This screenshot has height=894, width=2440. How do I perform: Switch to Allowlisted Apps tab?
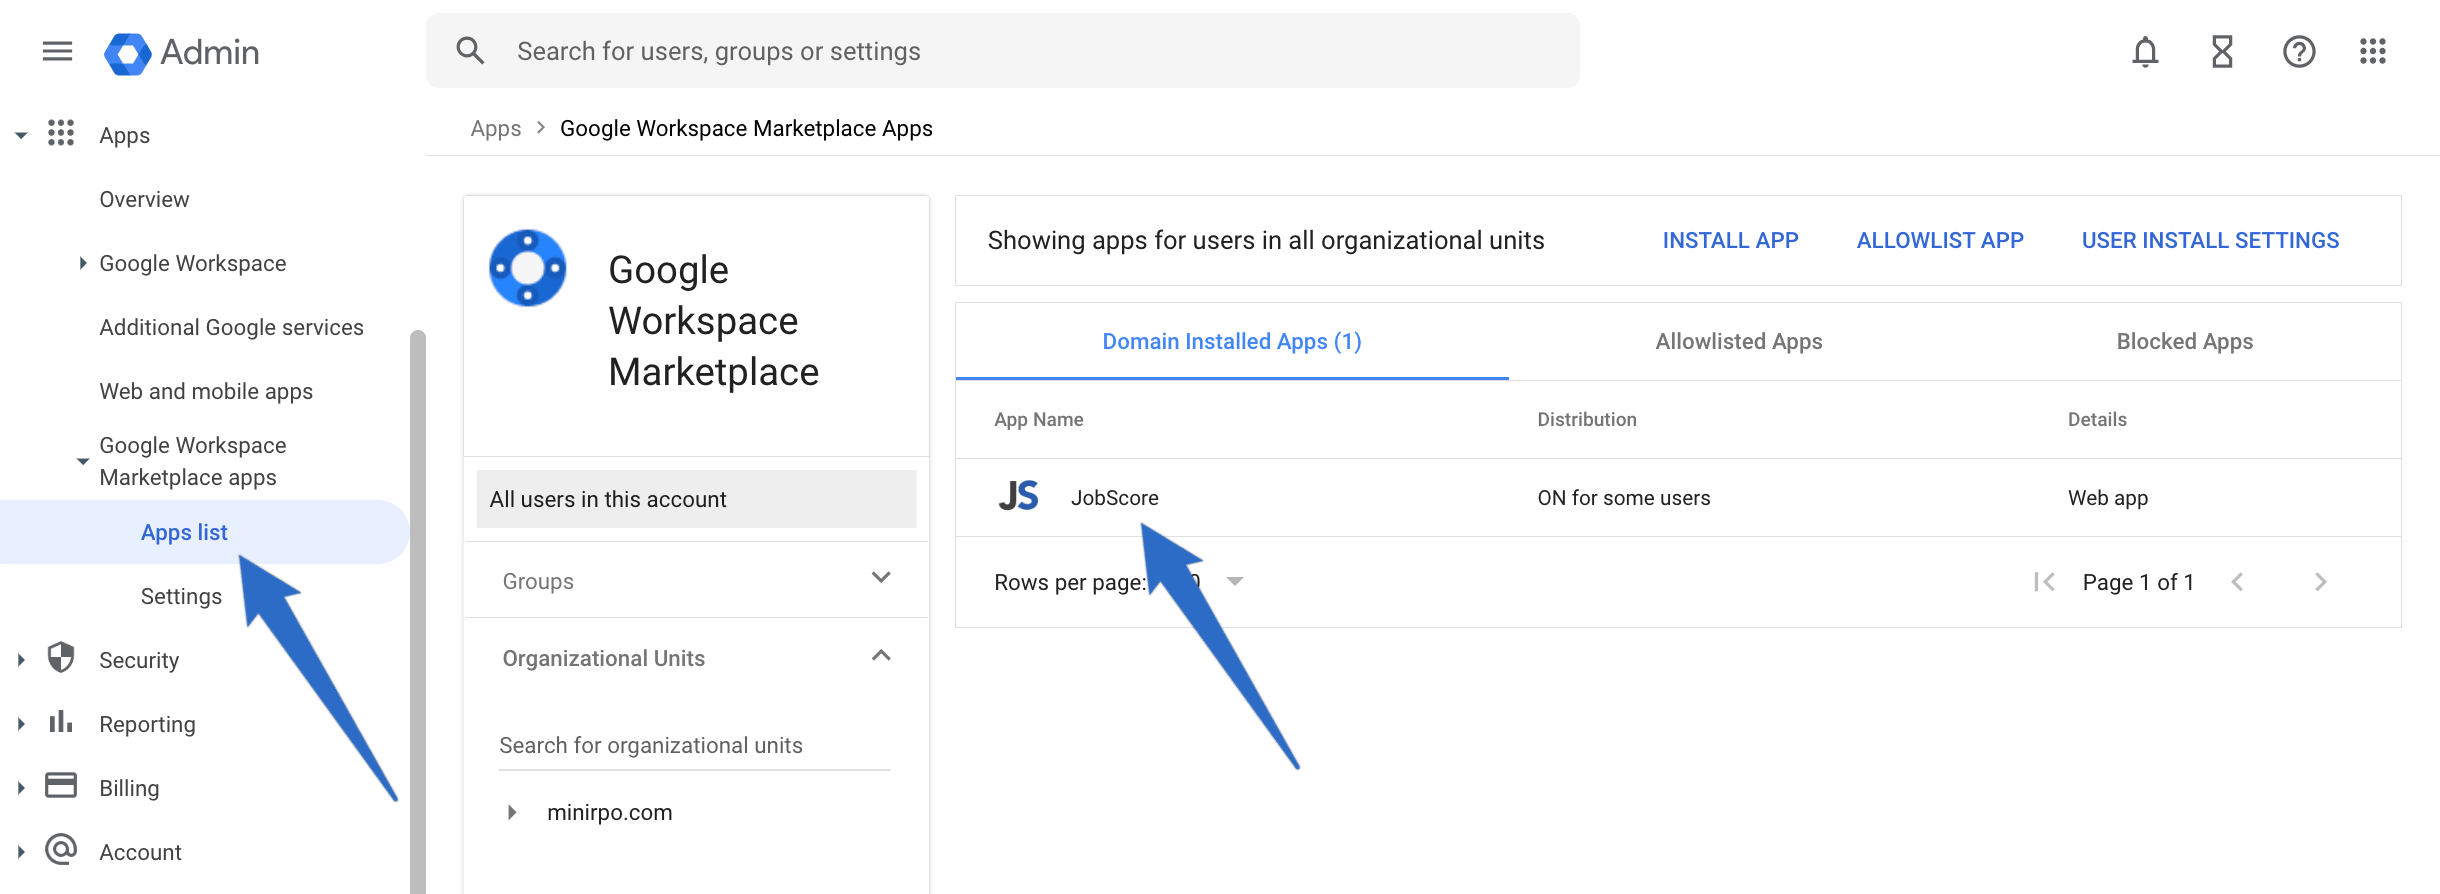(x=1739, y=341)
